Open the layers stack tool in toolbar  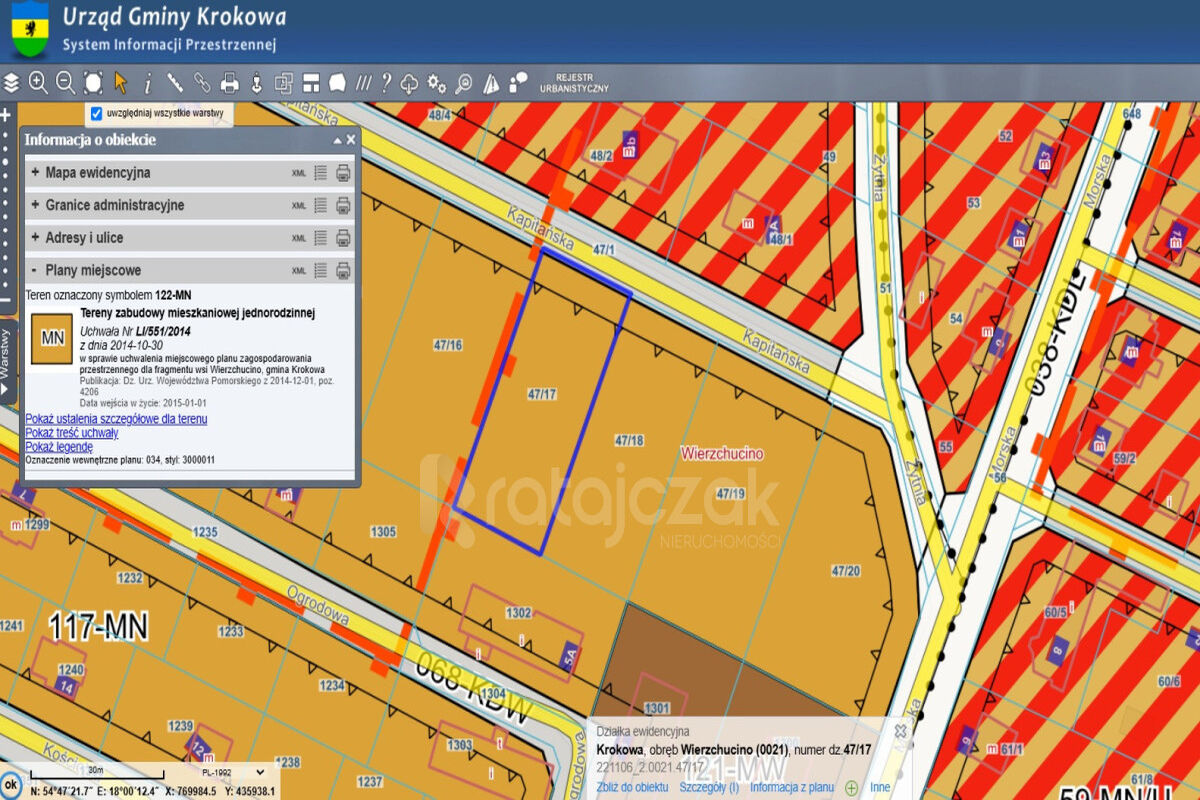tap(11, 82)
